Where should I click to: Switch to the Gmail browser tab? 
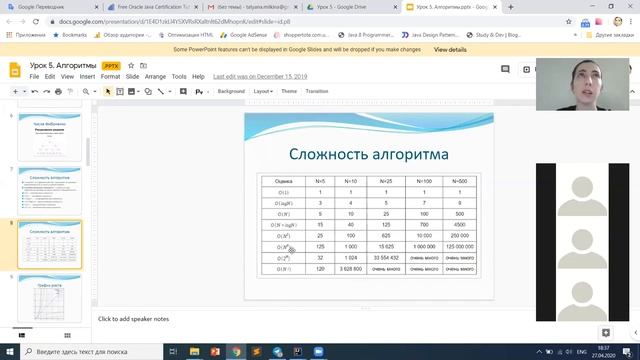pyautogui.click(x=252, y=7)
